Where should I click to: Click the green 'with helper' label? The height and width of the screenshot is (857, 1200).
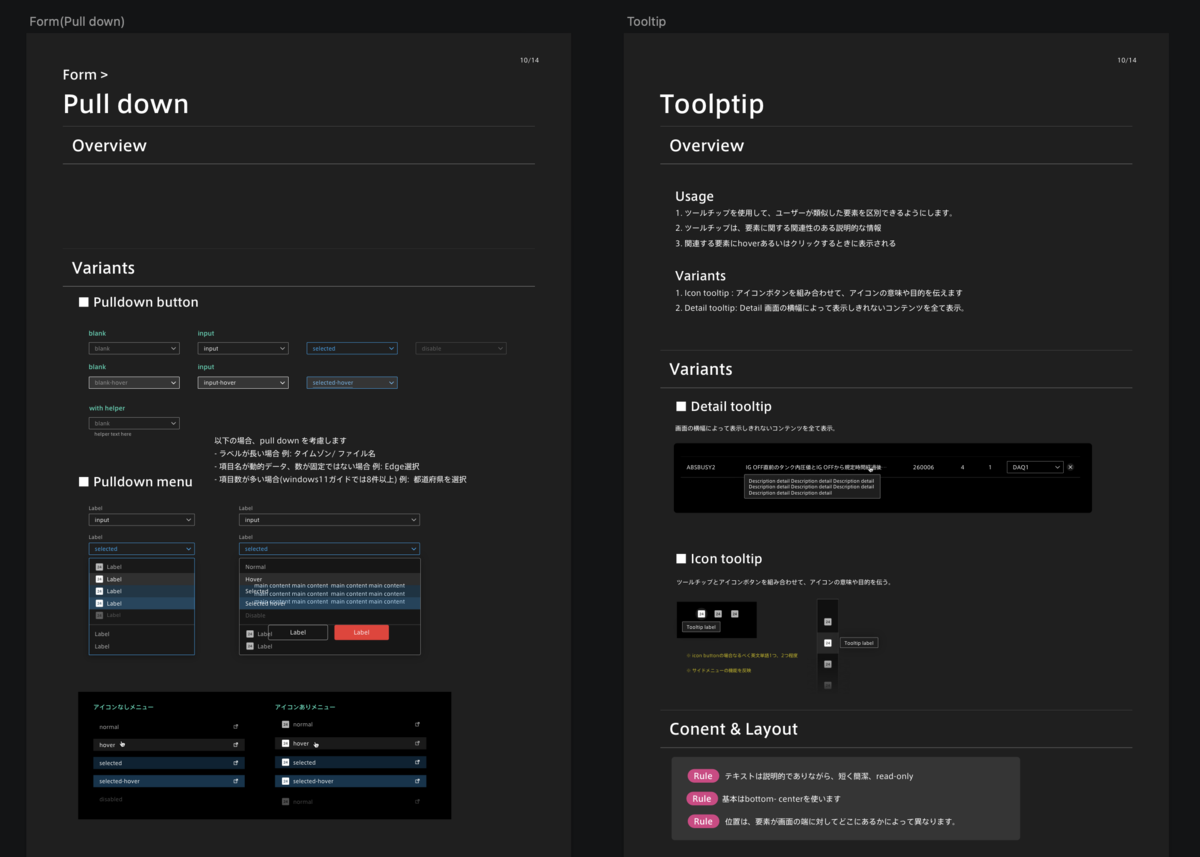click(x=107, y=408)
